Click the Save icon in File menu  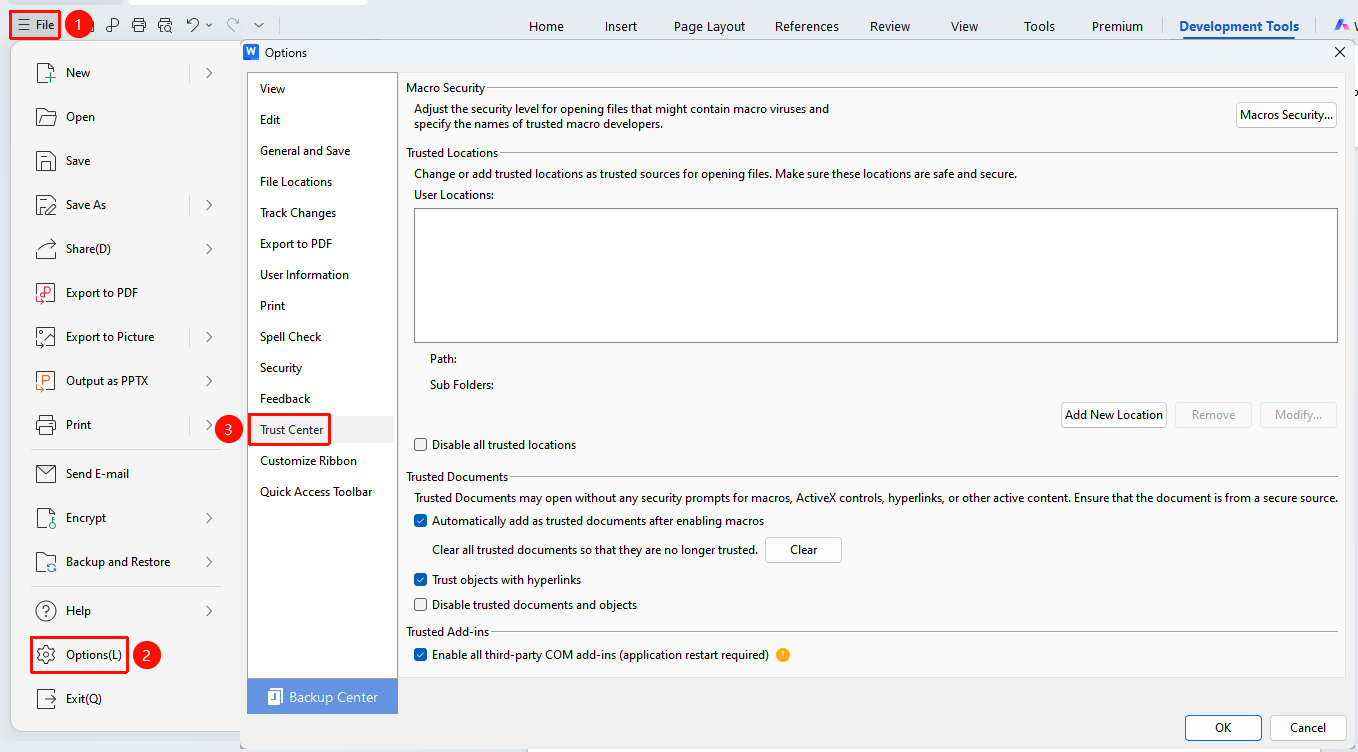click(x=46, y=161)
